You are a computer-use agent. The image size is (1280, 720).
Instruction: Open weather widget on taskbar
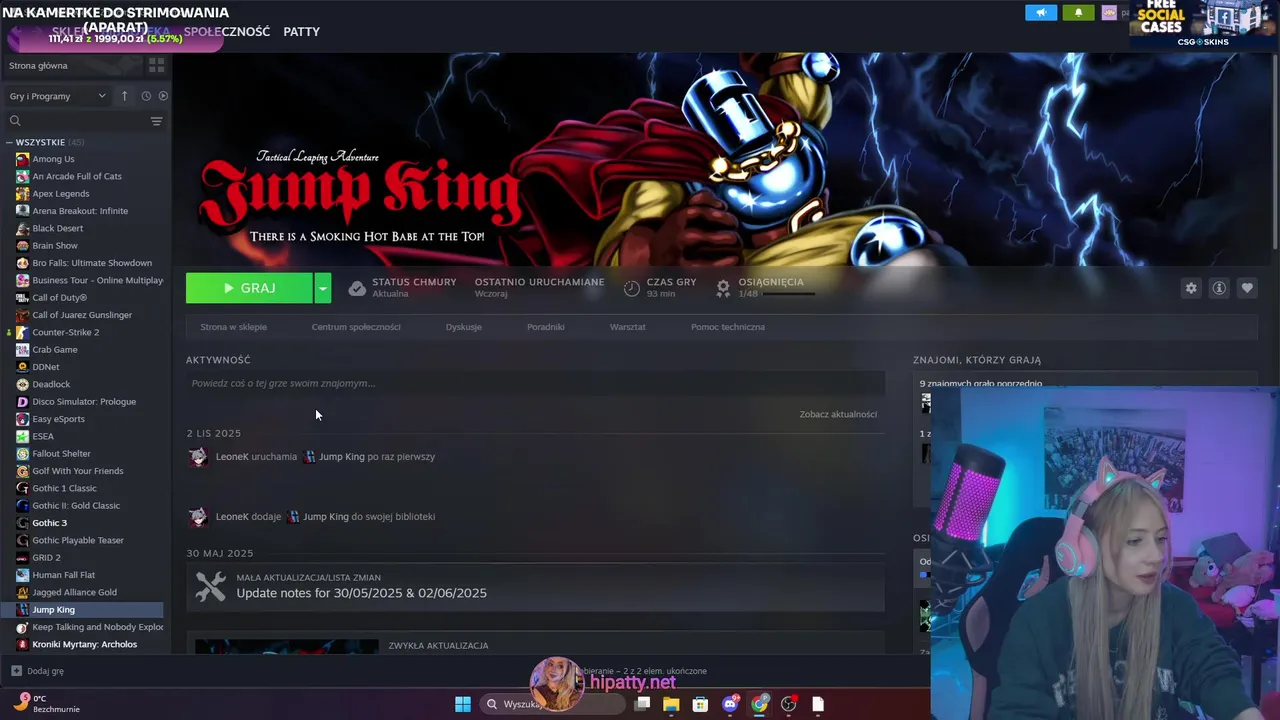point(47,703)
